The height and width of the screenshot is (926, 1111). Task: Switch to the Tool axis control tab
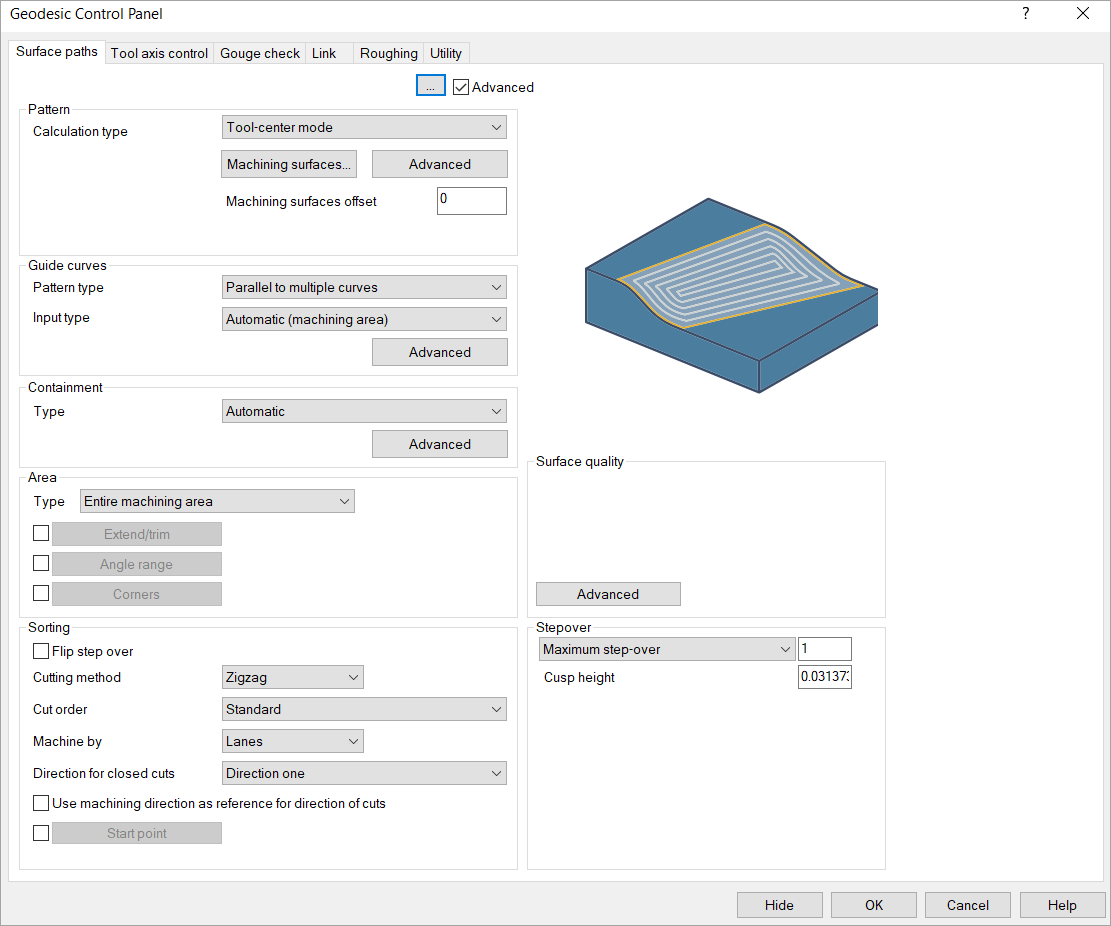point(159,54)
